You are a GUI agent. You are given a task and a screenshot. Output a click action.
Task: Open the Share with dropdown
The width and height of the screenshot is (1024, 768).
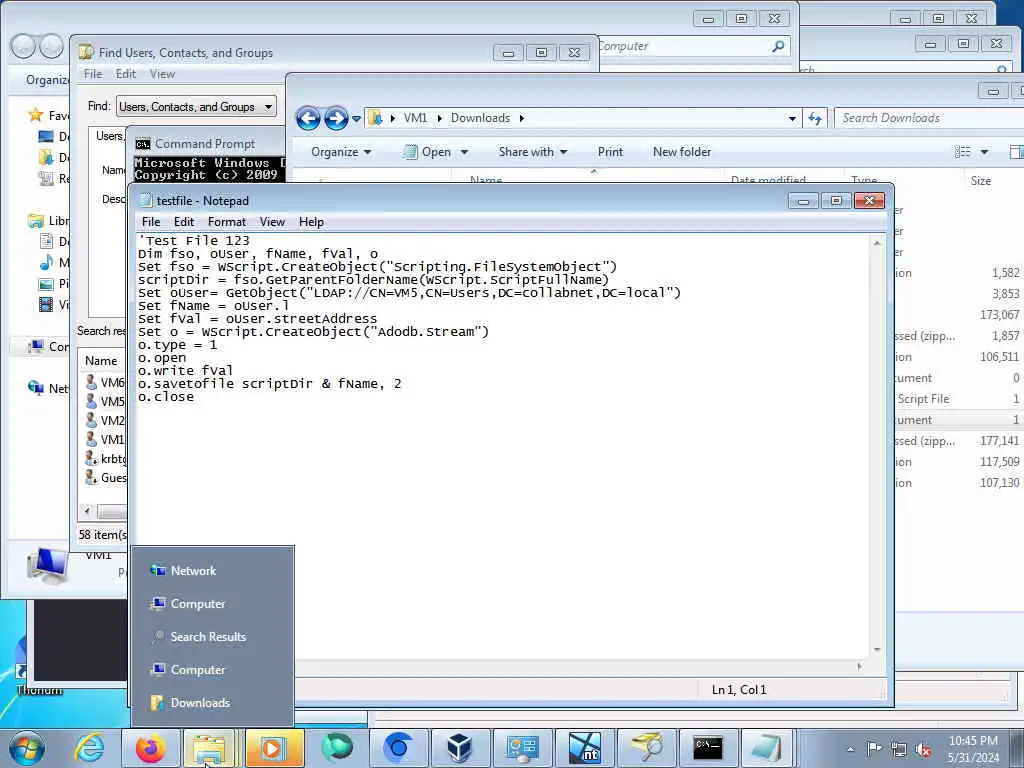[x=533, y=152]
